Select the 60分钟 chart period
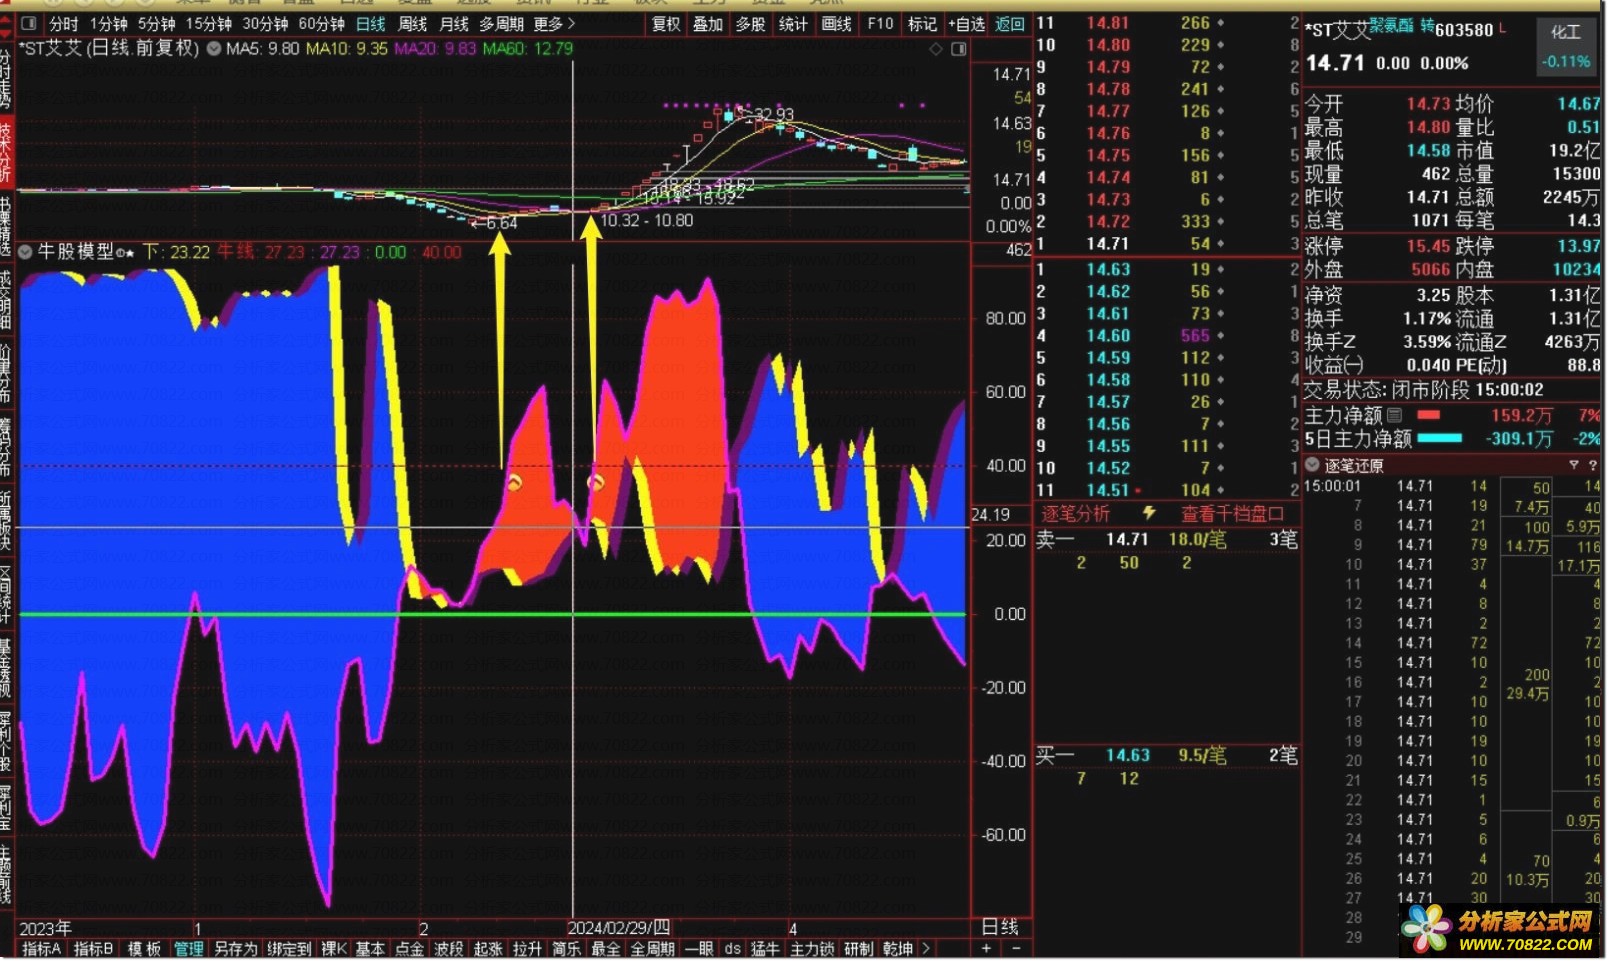 [x=321, y=23]
